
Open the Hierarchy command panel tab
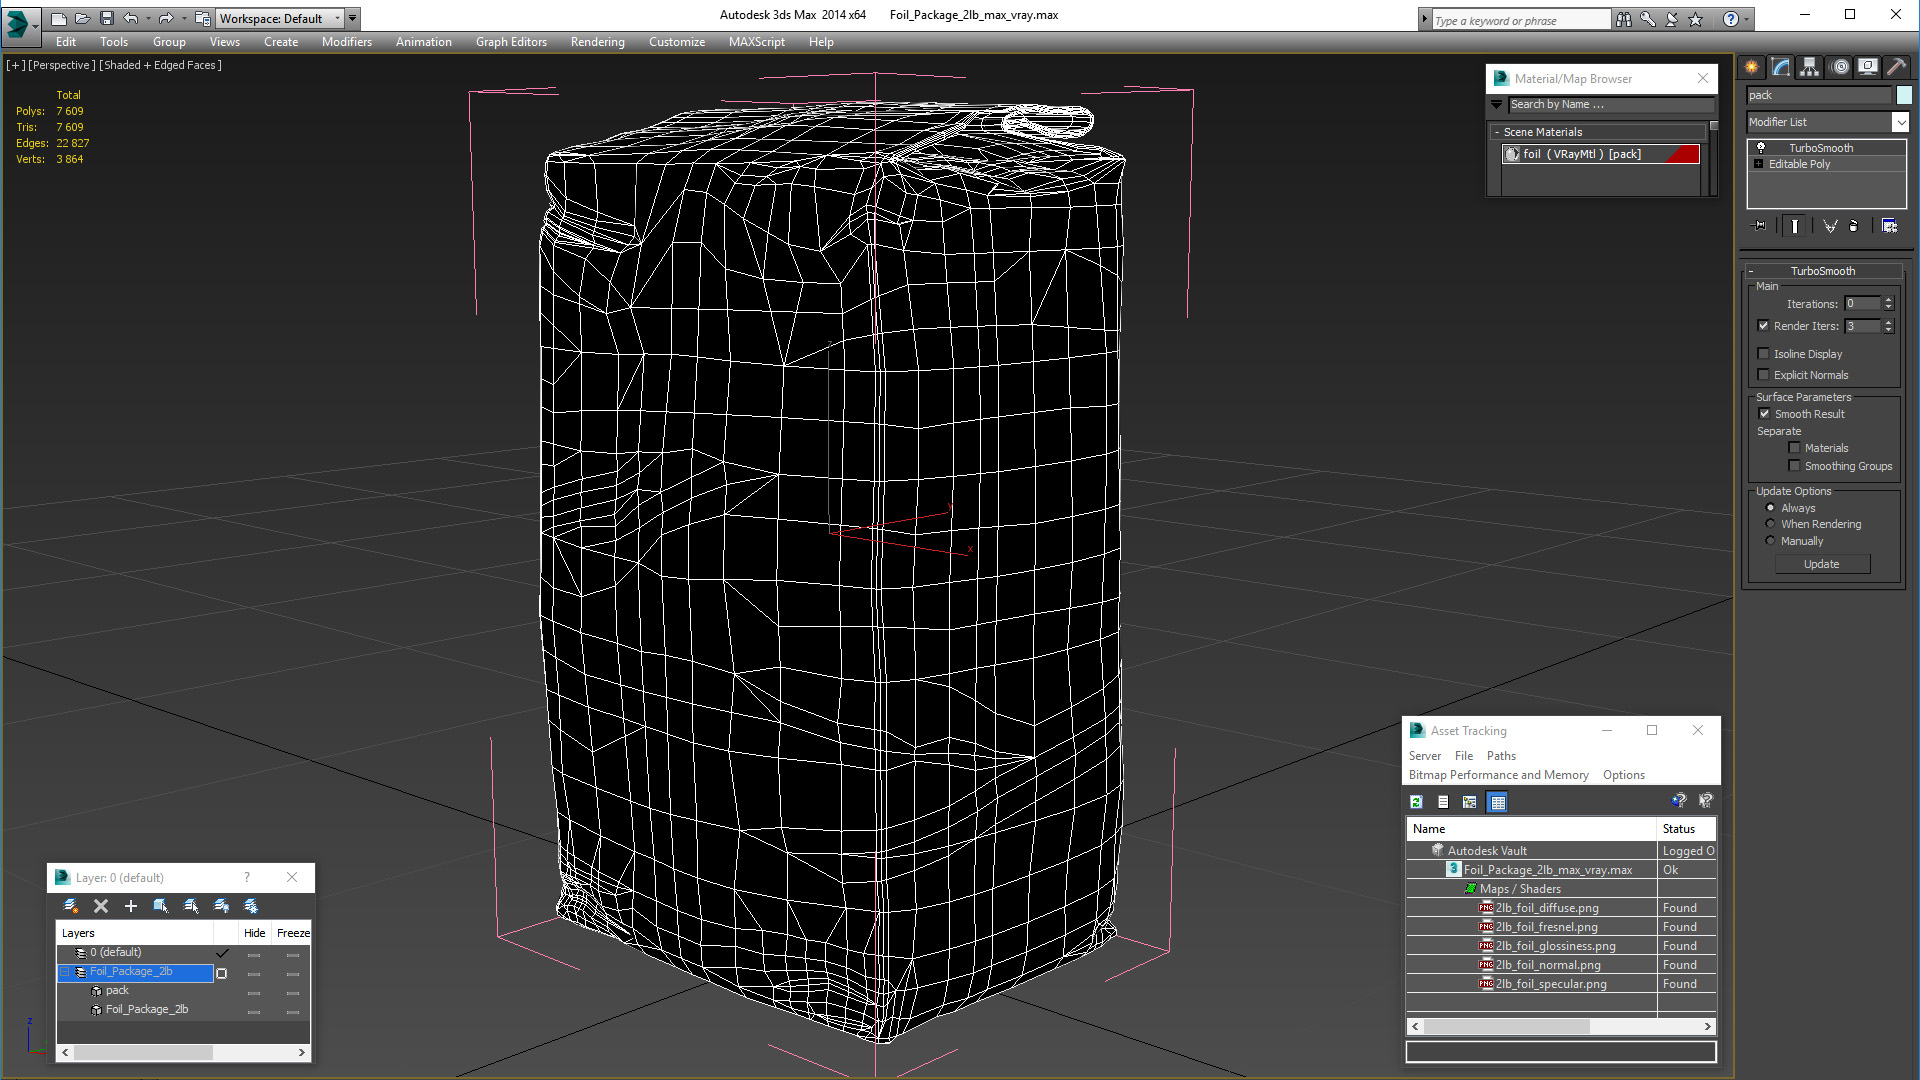pyautogui.click(x=1809, y=67)
